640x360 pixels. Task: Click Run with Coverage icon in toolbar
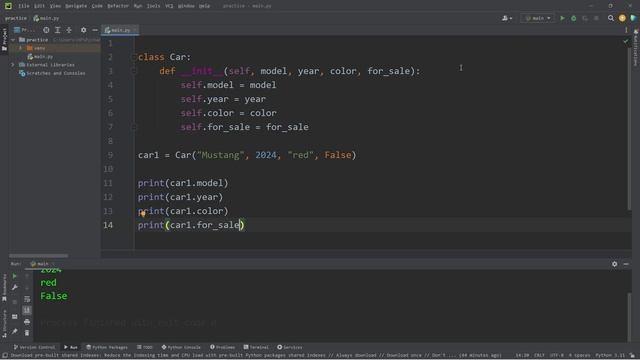click(585, 18)
